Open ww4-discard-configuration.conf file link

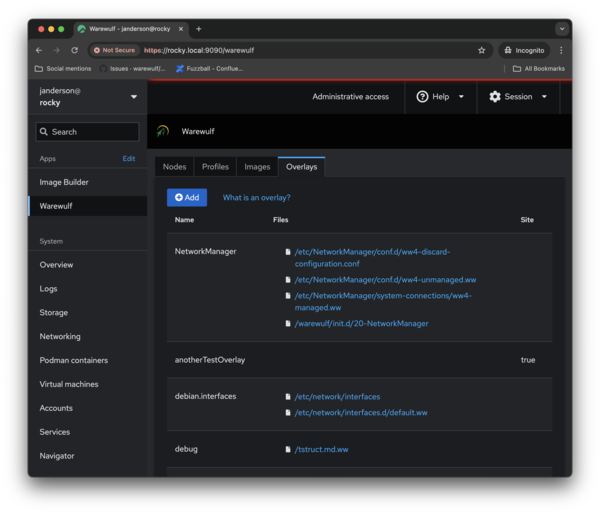pos(372,258)
